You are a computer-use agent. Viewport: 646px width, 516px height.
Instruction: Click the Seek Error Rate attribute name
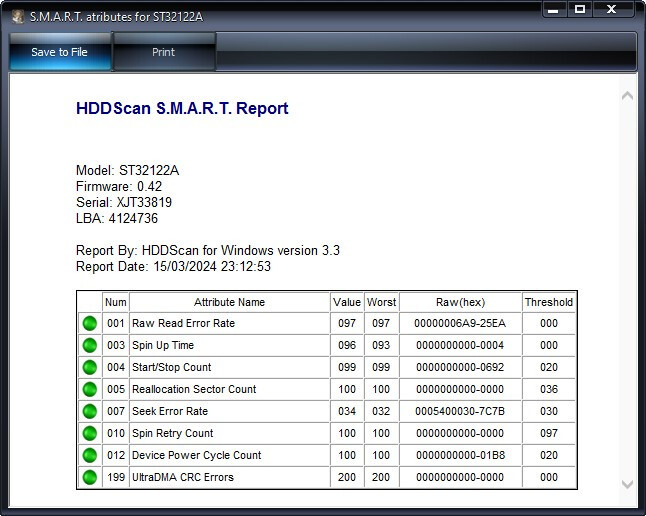click(x=170, y=411)
